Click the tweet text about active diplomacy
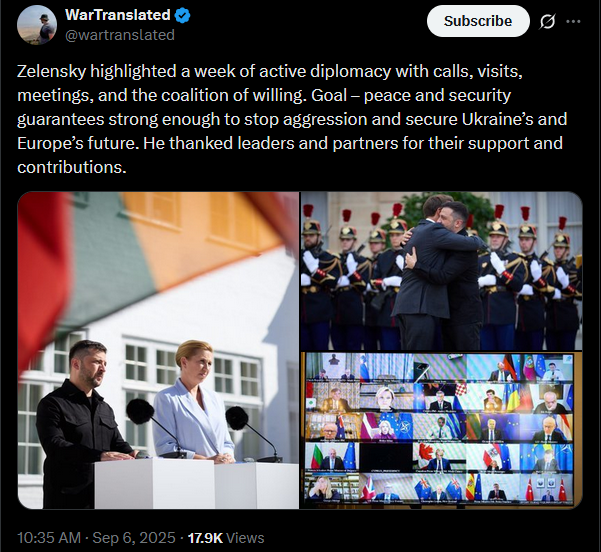This screenshot has height=552, width=601. point(292,119)
